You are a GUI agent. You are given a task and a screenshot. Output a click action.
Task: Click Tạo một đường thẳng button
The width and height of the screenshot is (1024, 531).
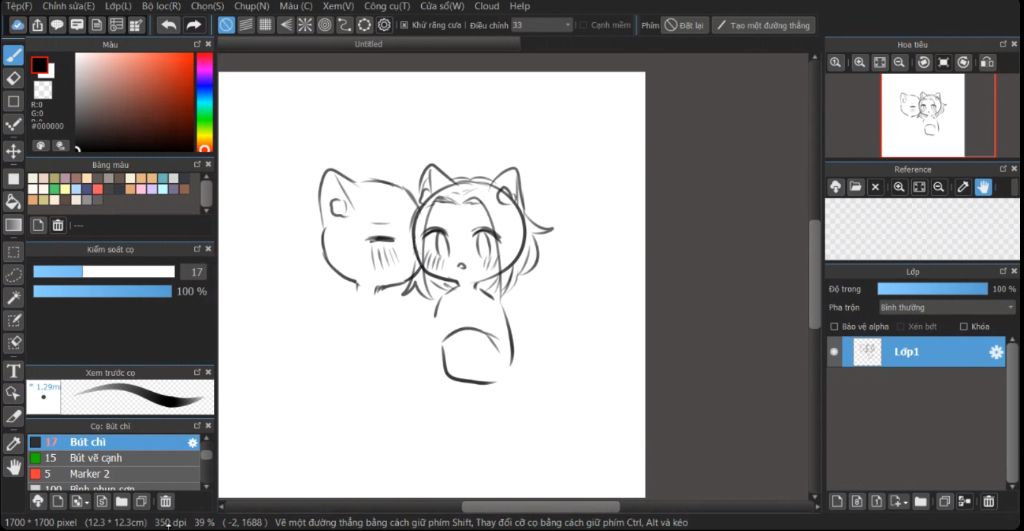[763, 25]
